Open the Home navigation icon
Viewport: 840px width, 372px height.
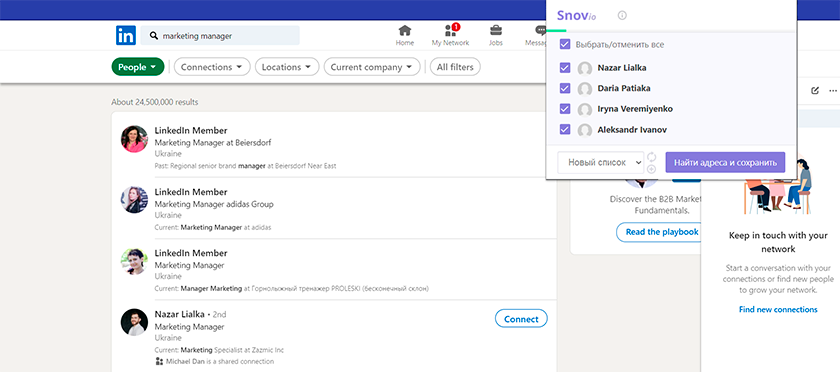(x=405, y=31)
